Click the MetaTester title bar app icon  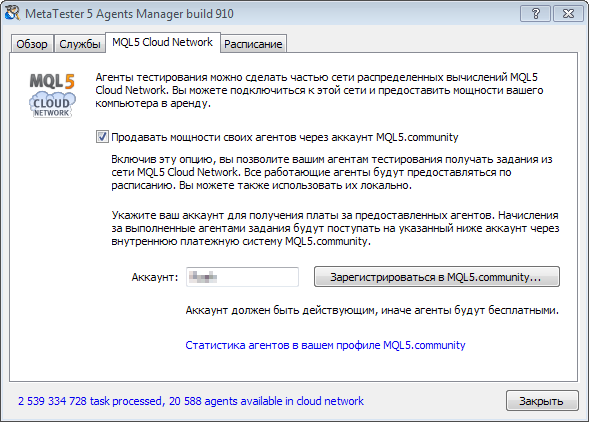(x=12, y=13)
